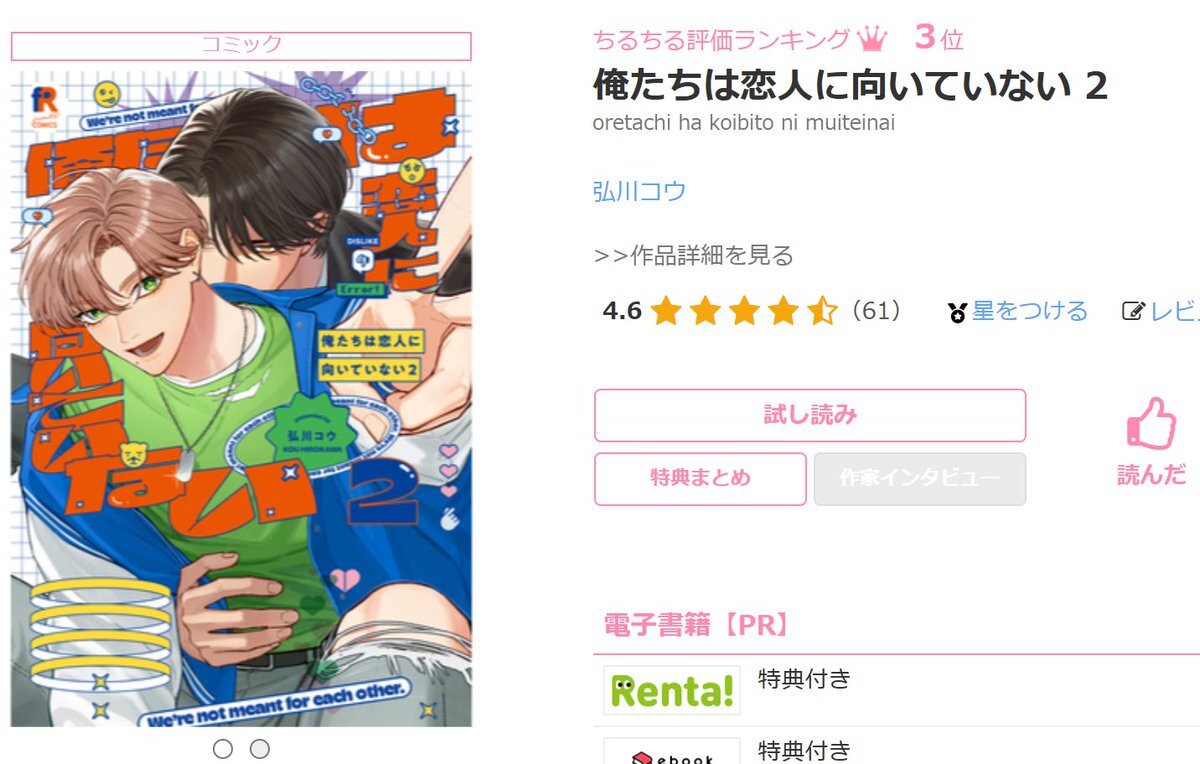Expand details via >>作品詳細を見る
Screen dimensions: 1200x764
(x=694, y=255)
